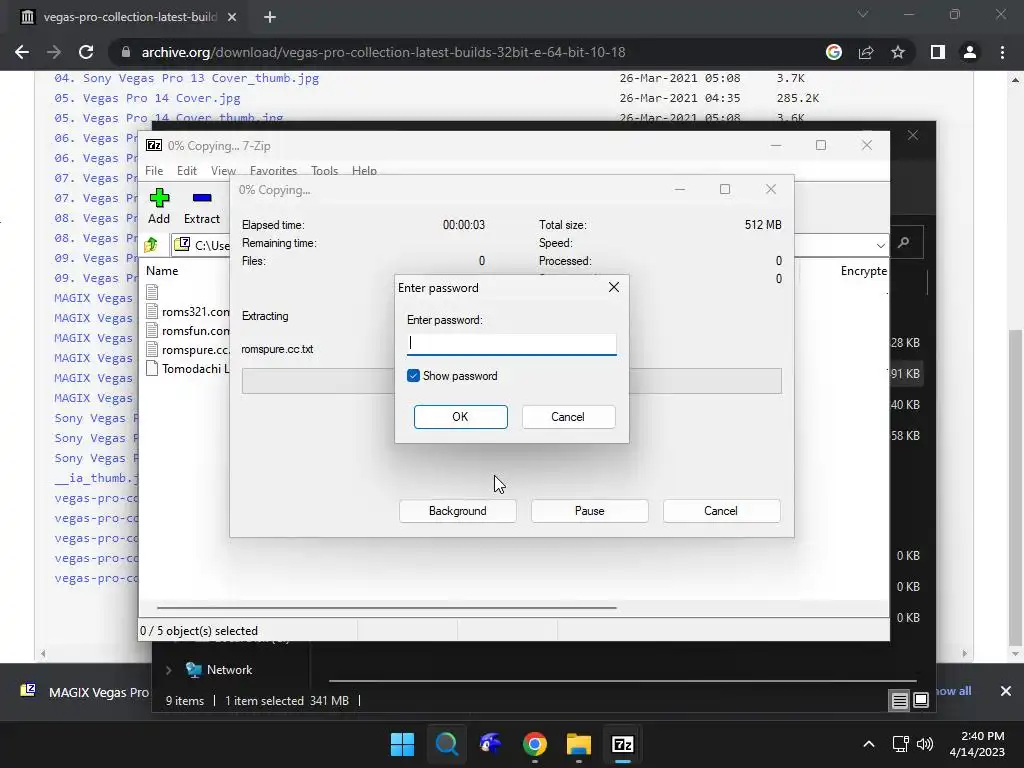Click the volume icon in system tray
1024x768 pixels.
925,744
